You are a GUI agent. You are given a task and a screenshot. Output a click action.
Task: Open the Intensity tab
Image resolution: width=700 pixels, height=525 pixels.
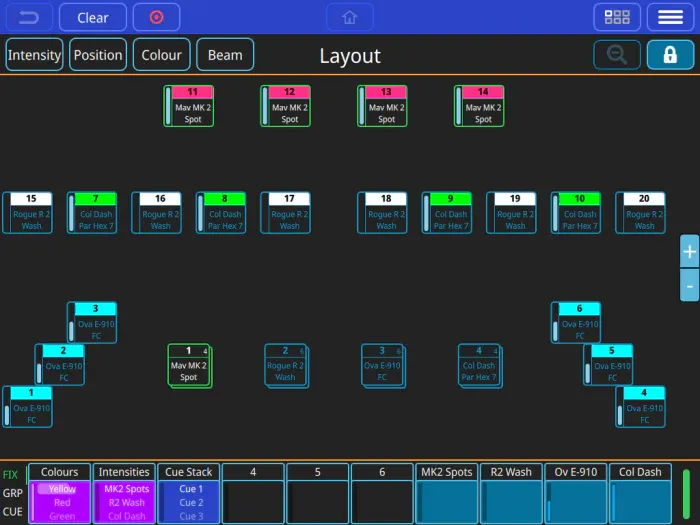point(34,55)
